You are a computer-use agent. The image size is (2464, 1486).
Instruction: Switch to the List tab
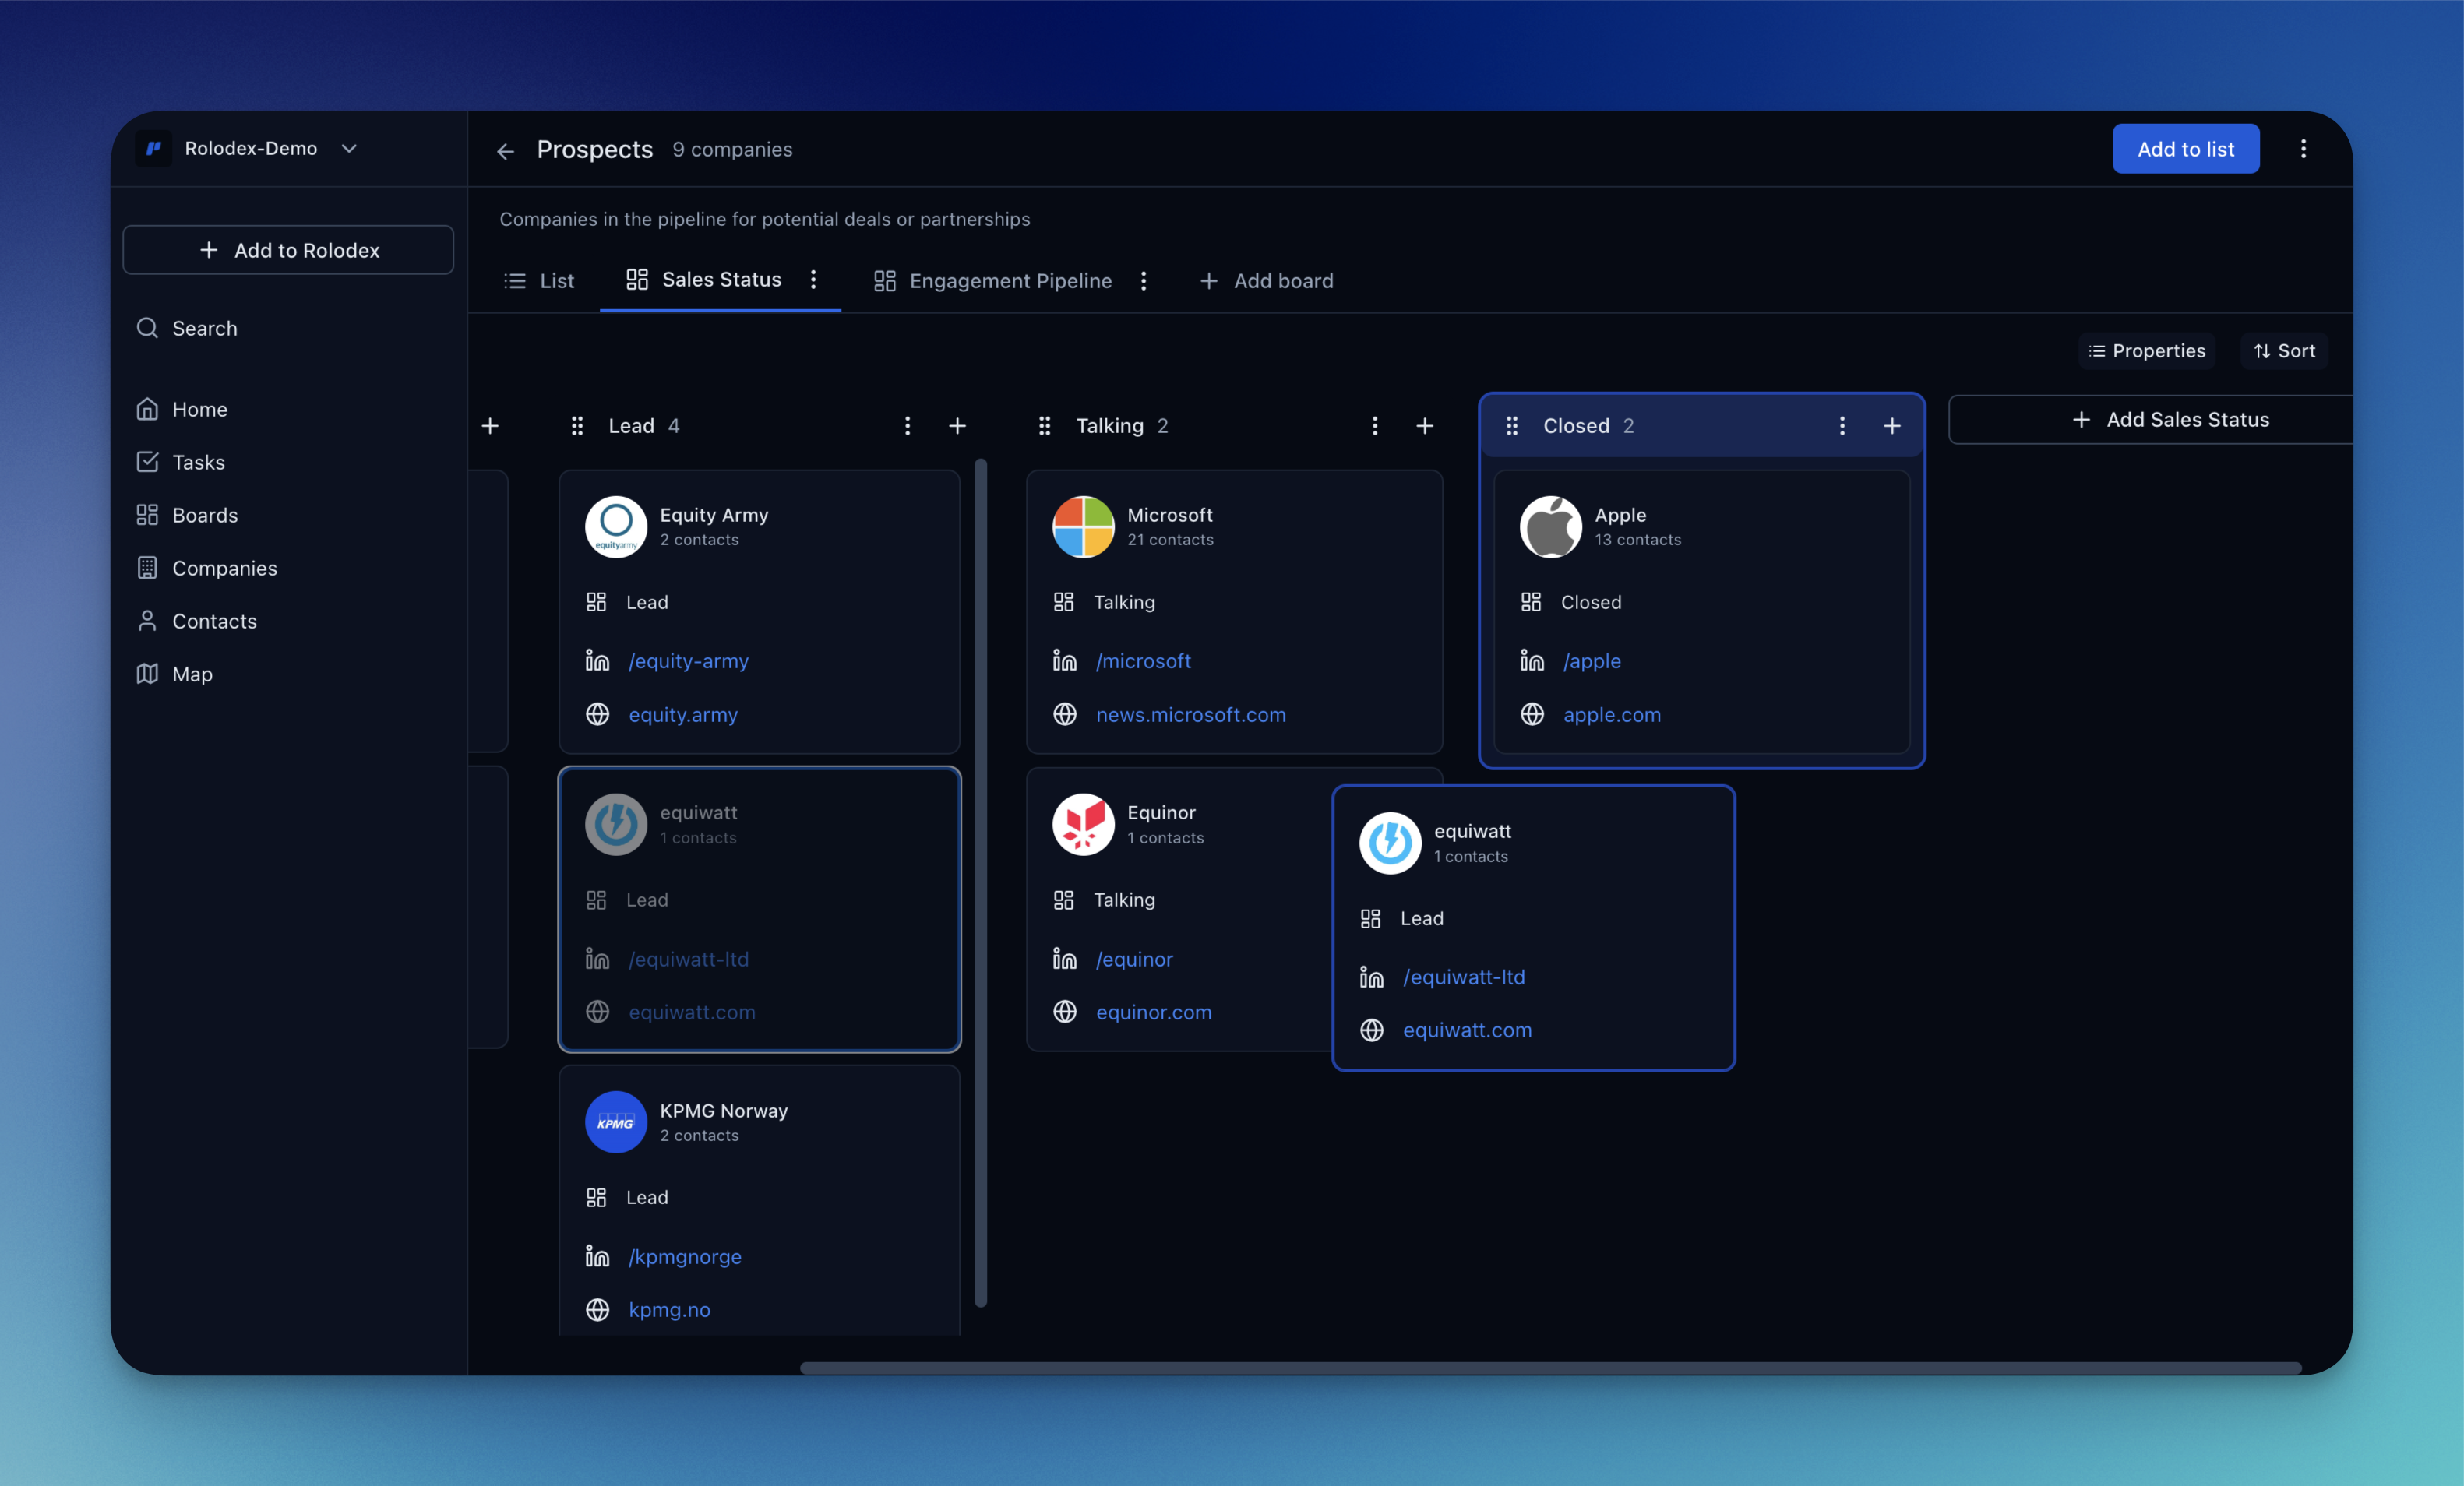539,281
